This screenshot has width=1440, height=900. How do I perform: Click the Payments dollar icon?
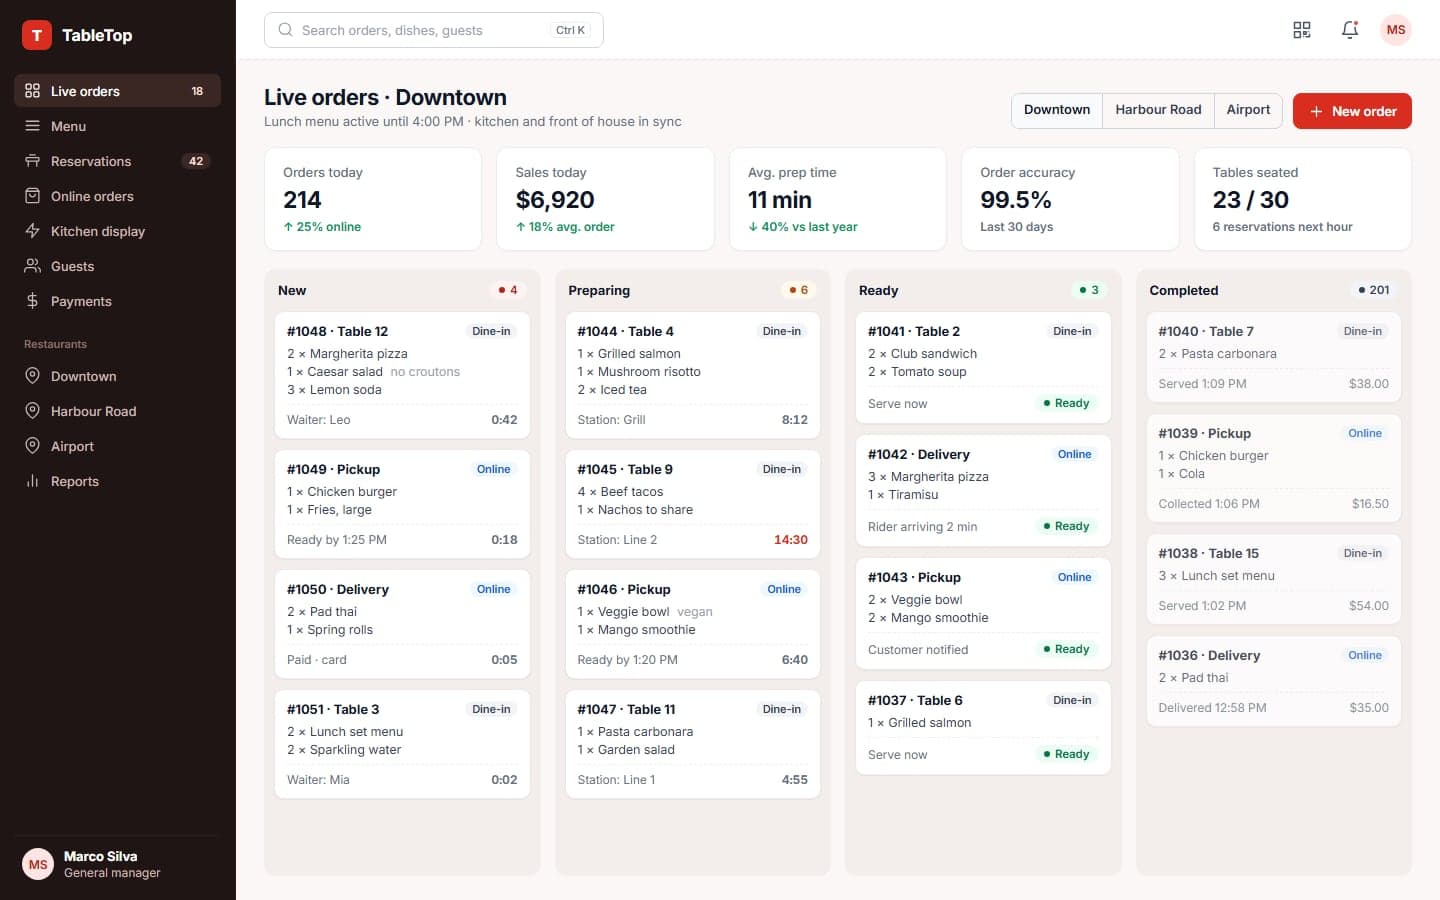tap(32, 301)
